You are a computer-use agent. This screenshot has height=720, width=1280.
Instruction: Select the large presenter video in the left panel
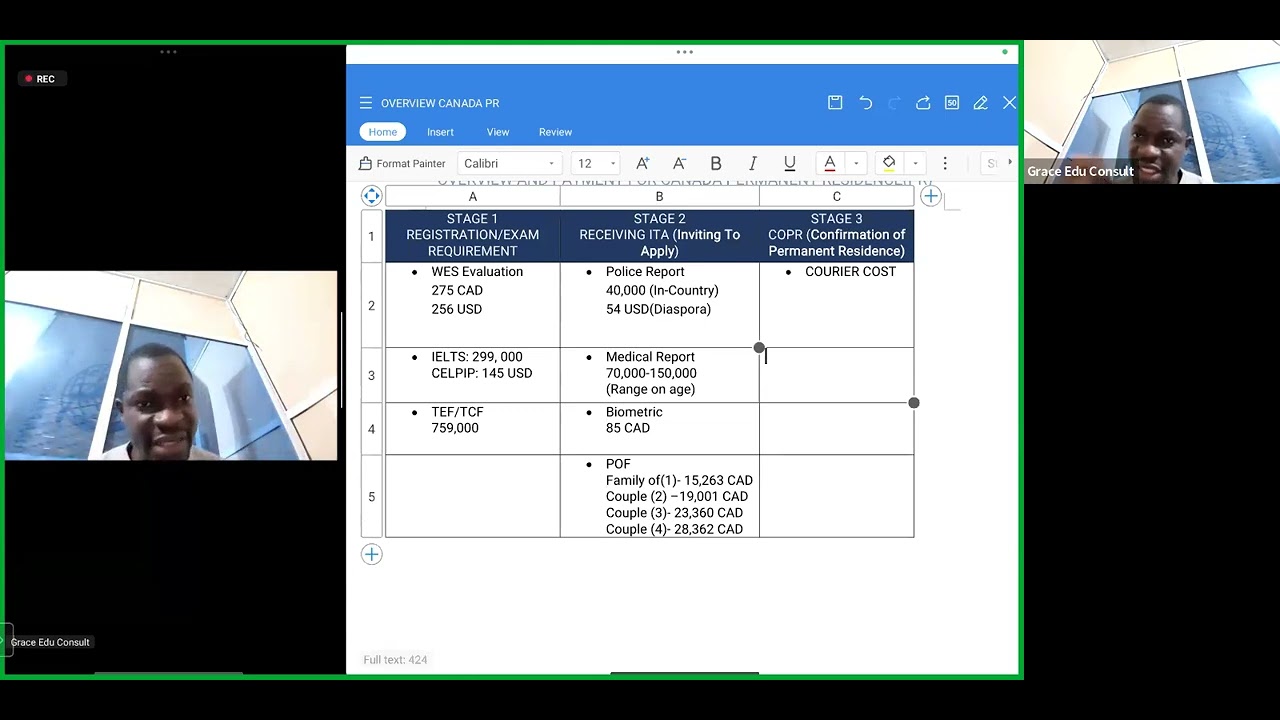click(171, 365)
